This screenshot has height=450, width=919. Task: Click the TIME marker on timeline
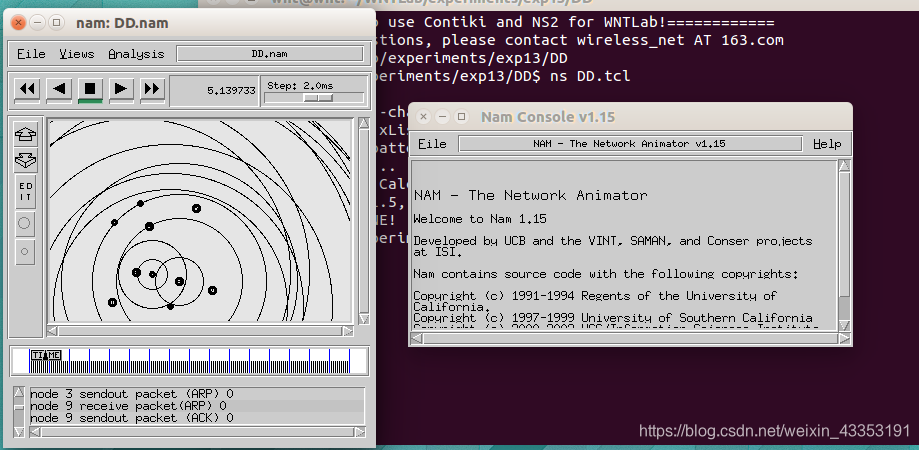[46, 355]
